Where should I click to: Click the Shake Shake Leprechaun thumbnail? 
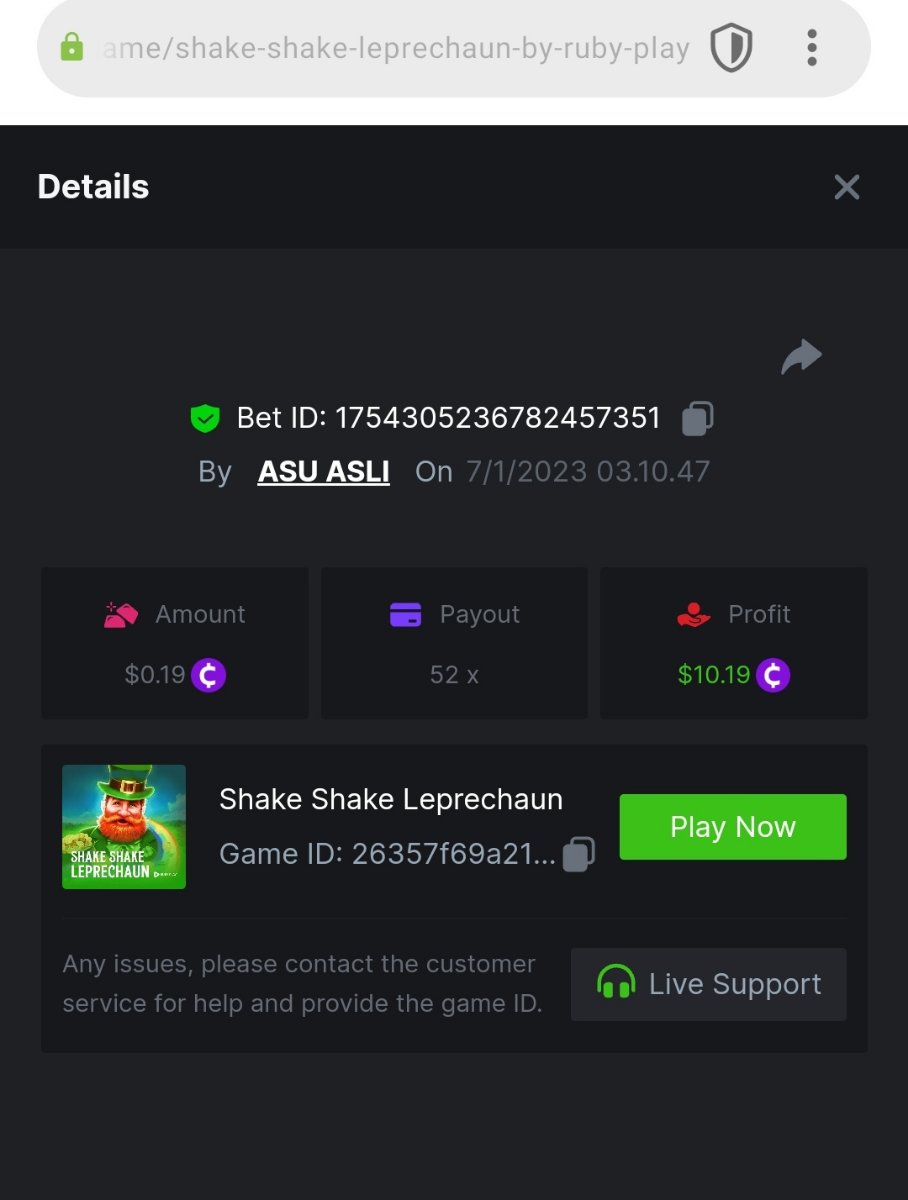pos(124,827)
